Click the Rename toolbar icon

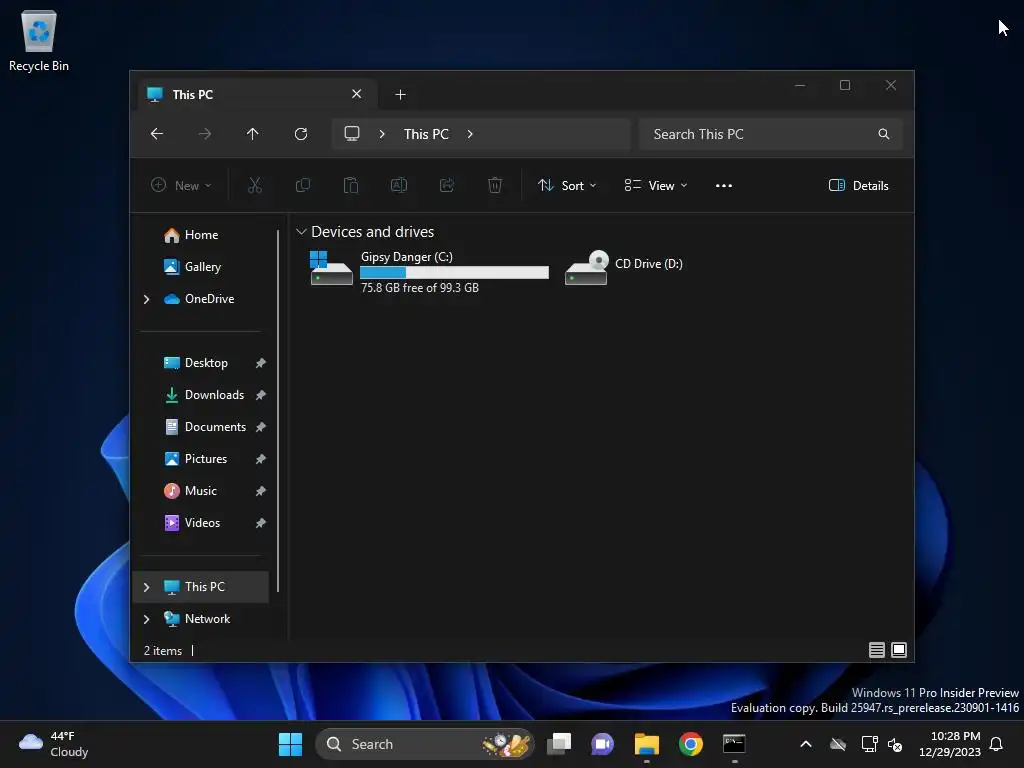[x=399, y=185]
